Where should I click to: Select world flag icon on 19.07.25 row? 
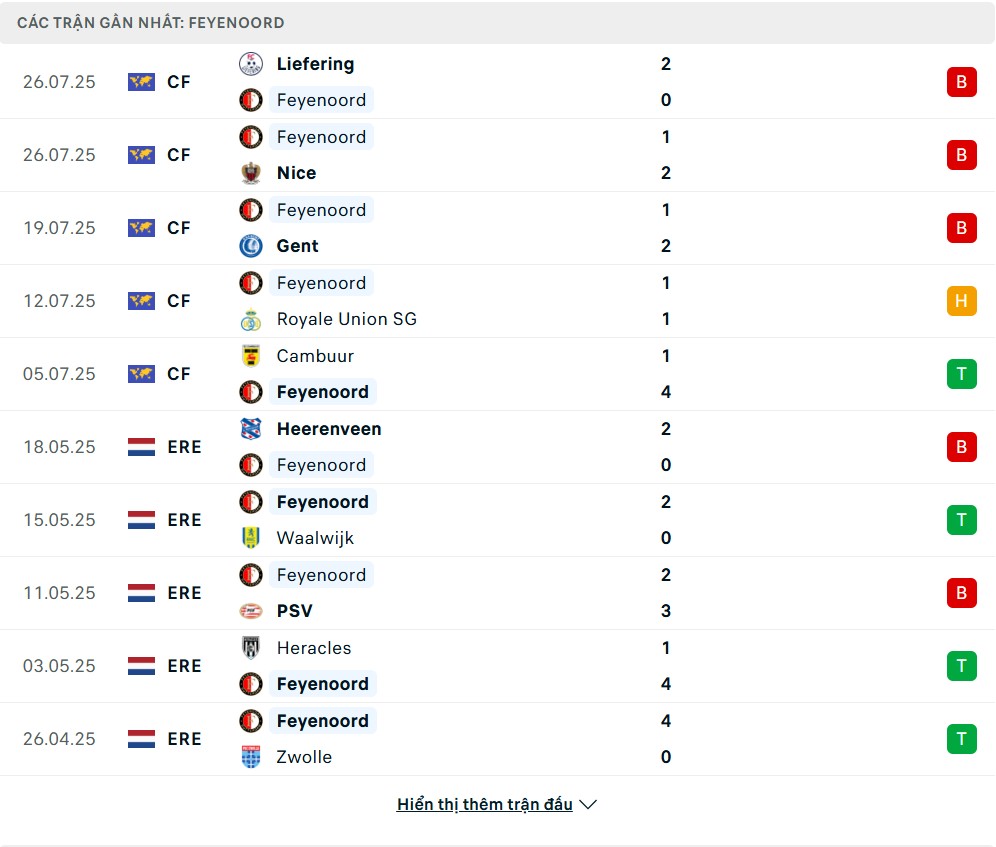coord(141,227)
